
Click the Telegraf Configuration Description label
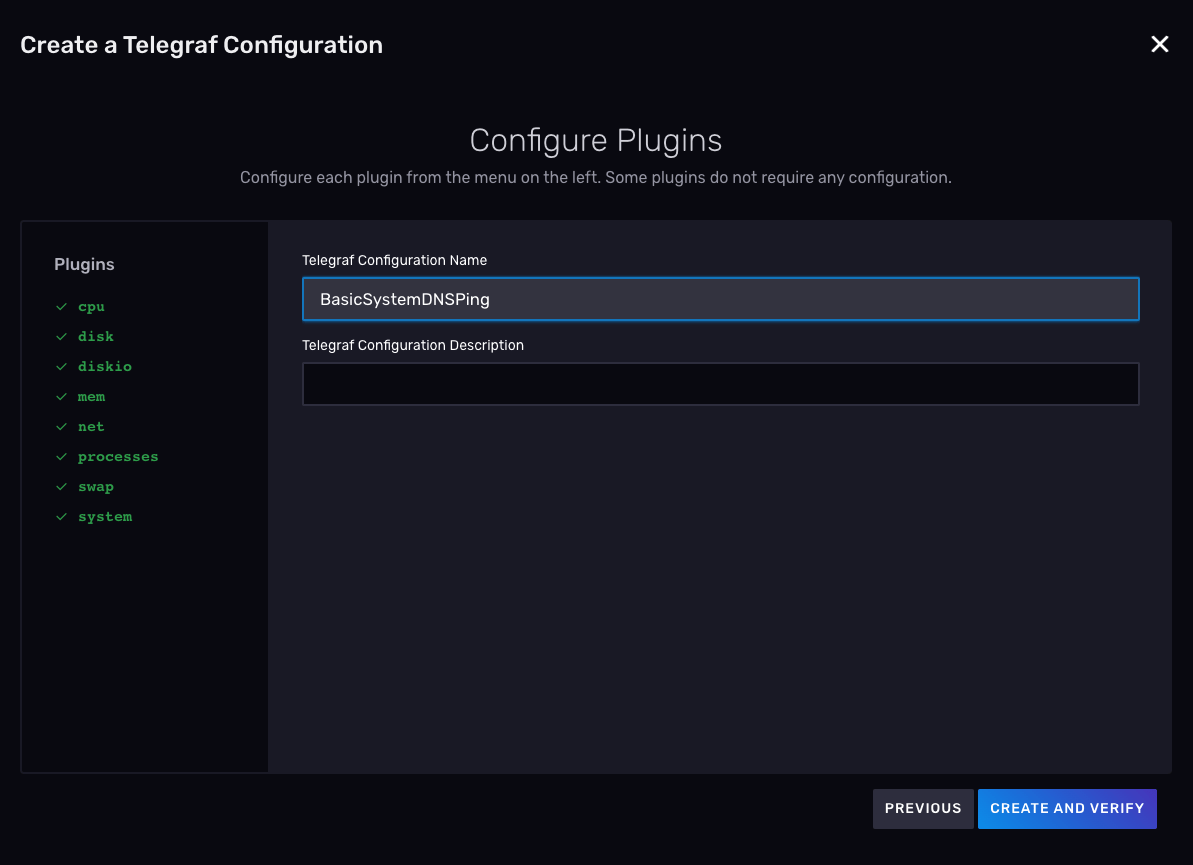(413, 345)
